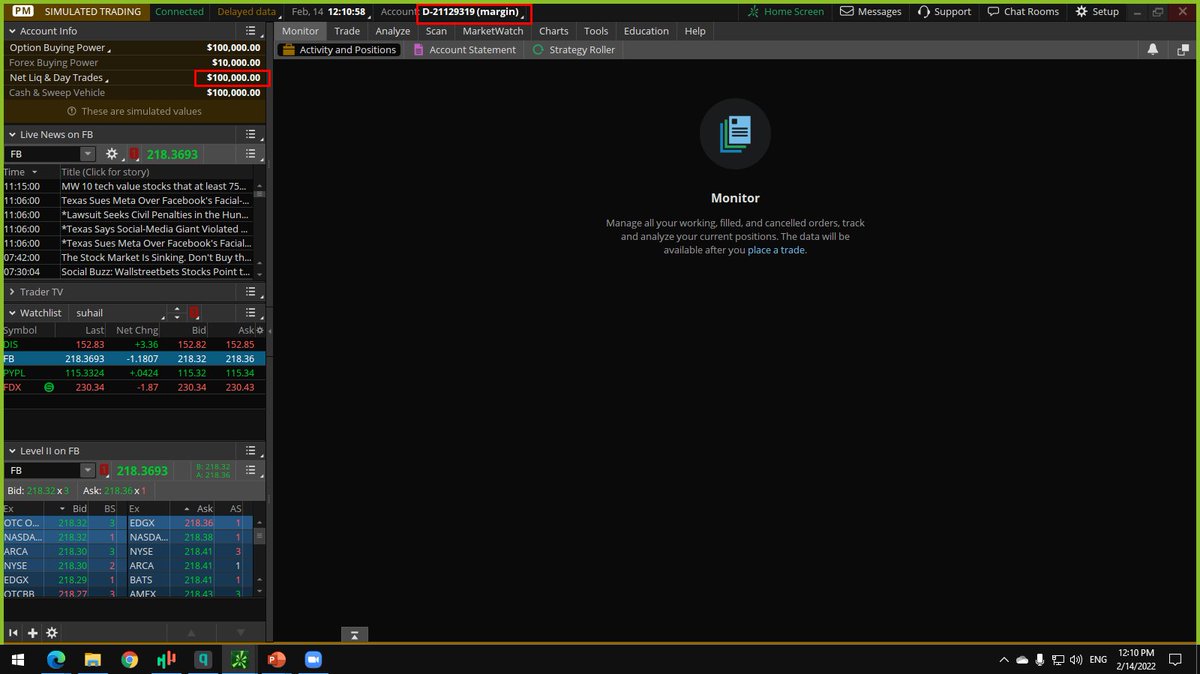The height and width of the screenshot is (674, 1200).
Task: Open the Level II symbol dropdown arrow
Action: 88,471
